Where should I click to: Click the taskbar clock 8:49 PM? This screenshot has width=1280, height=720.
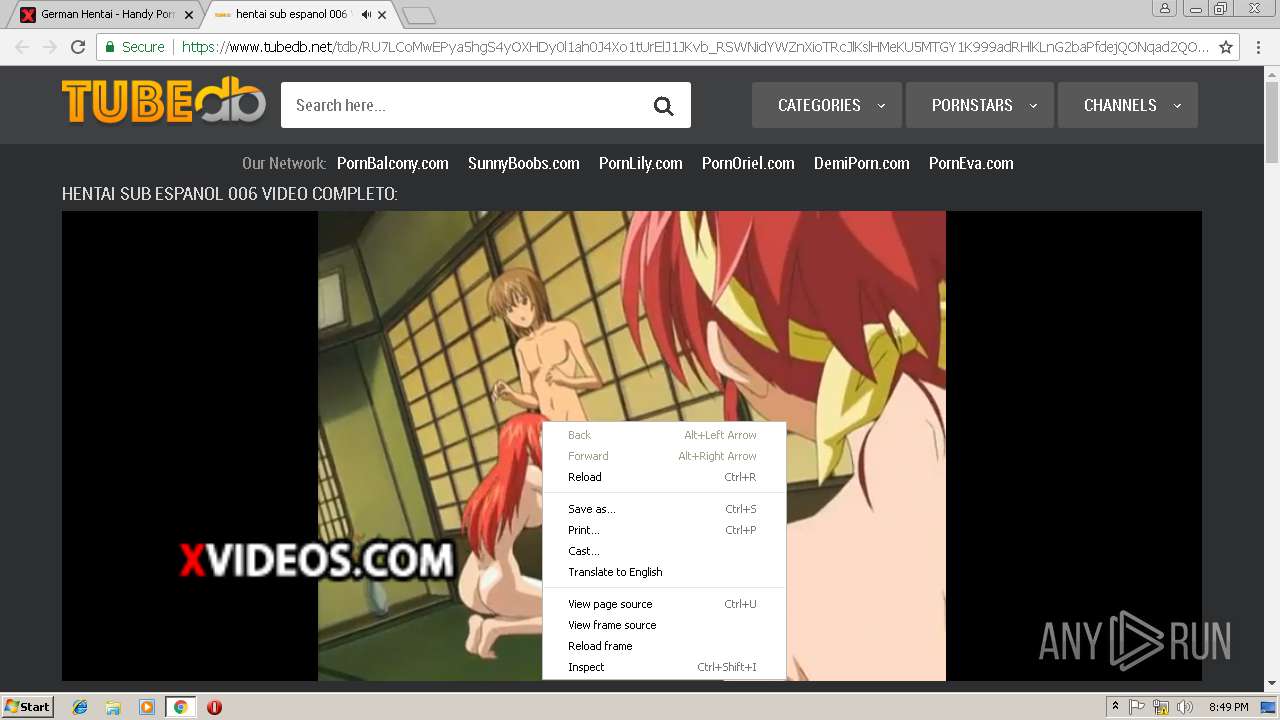[x=1228, y=707]
